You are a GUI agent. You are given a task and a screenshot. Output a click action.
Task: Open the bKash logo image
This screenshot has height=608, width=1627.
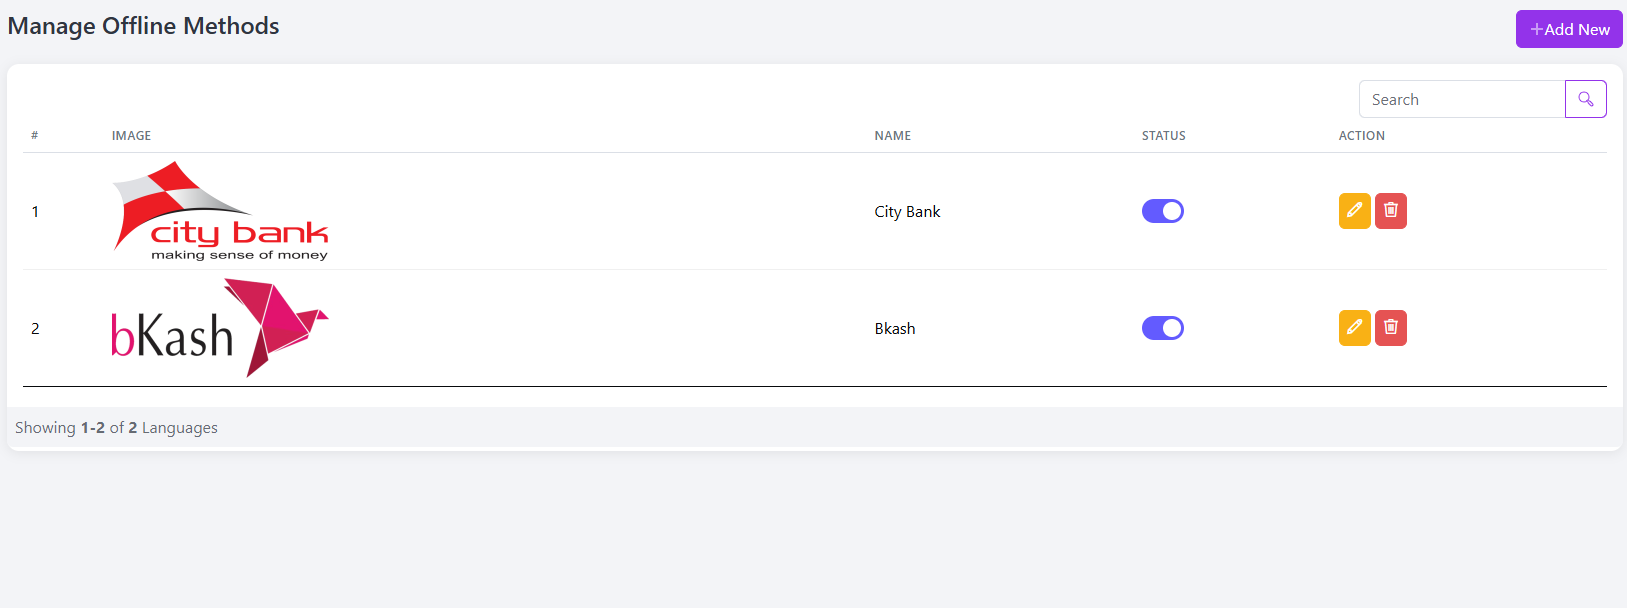[220, 328]
